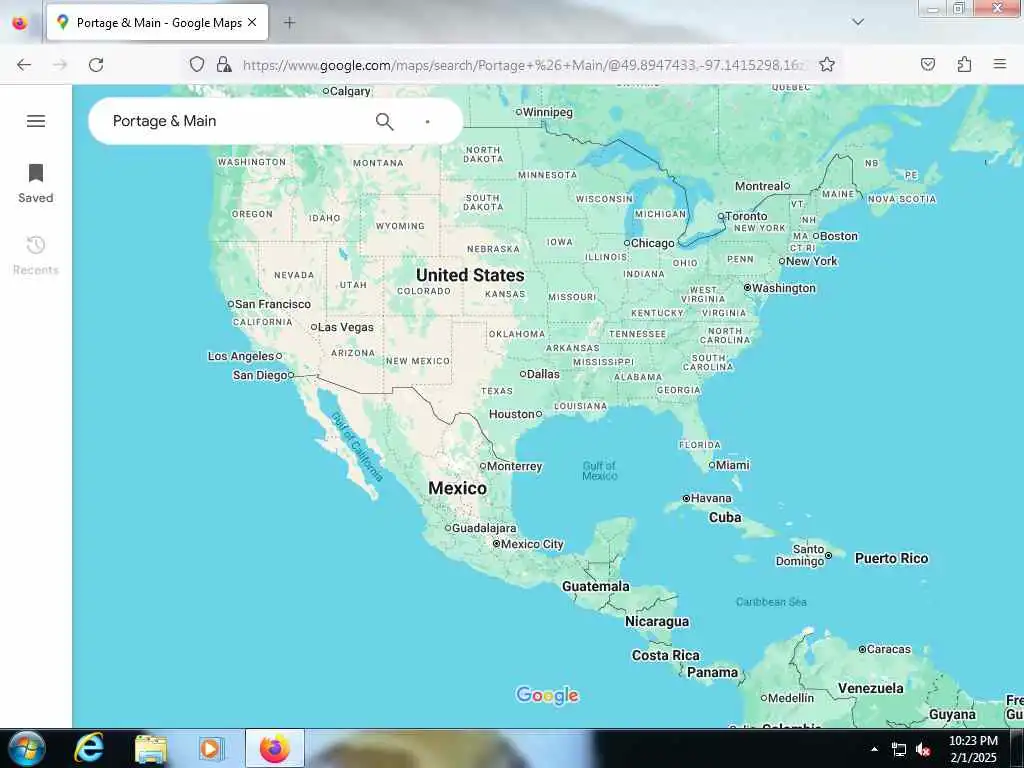Open a new browser tab
This screenshot has height=768, width=1024.
(x=289, y=22)
